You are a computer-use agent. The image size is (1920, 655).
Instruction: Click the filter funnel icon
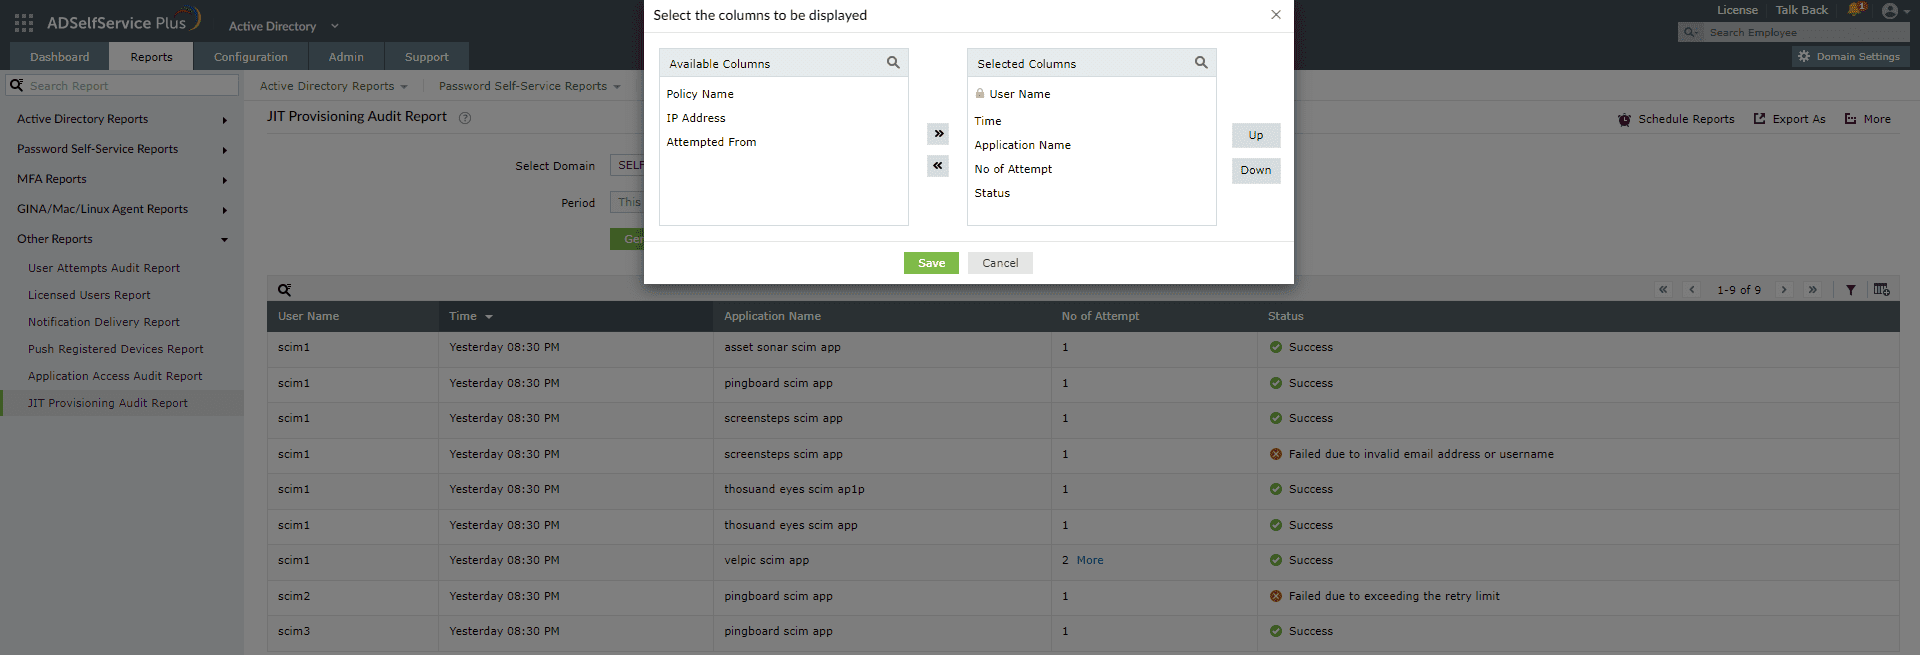click(x=1850, y=290)
